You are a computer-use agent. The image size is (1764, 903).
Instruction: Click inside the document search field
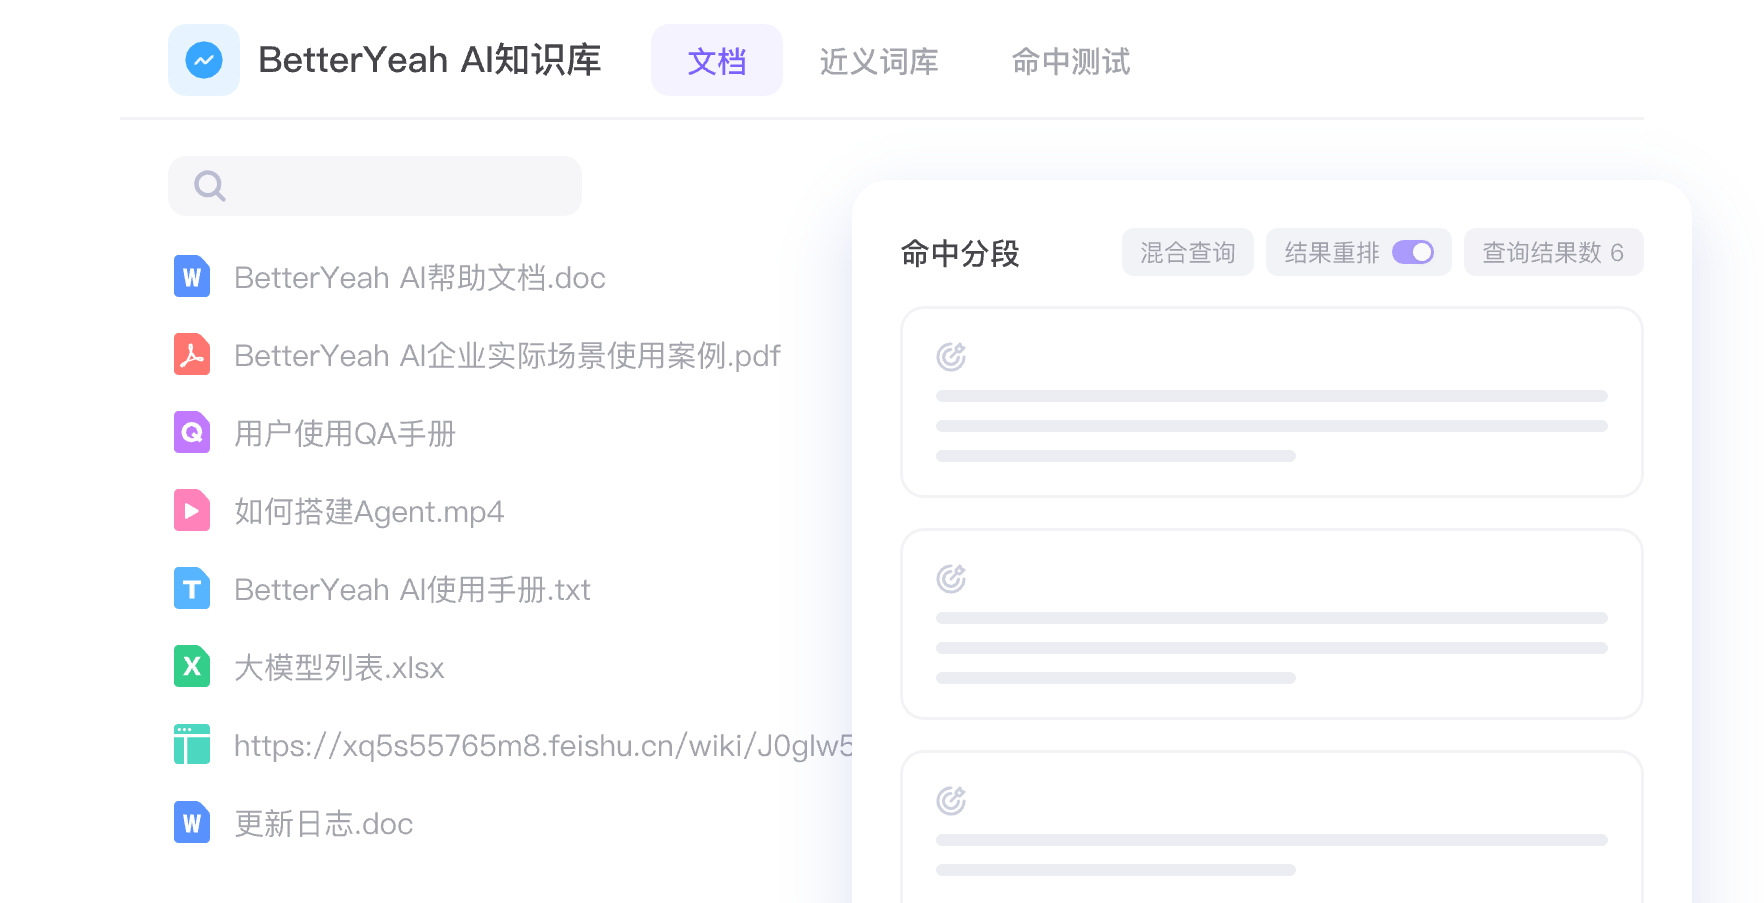400,186
